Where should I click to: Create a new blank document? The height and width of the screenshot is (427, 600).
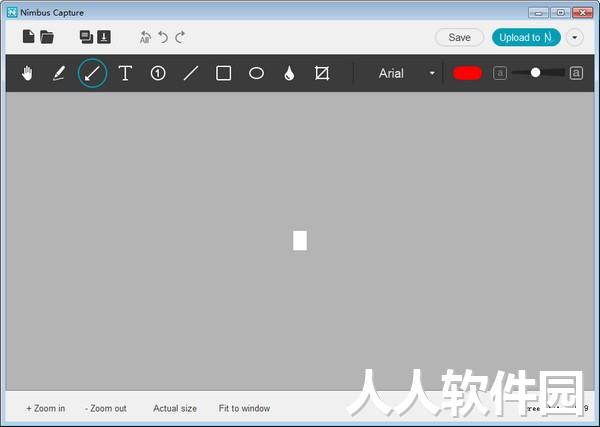[x=28, y=36]
